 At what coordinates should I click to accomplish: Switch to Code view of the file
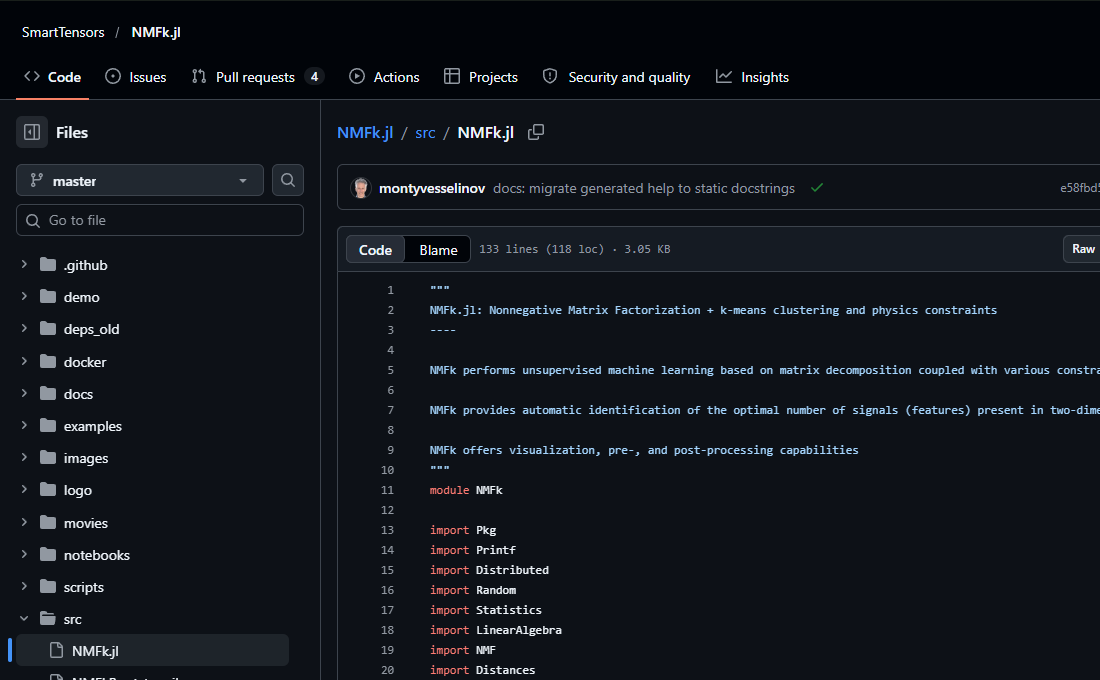click(x=375, y=250)
